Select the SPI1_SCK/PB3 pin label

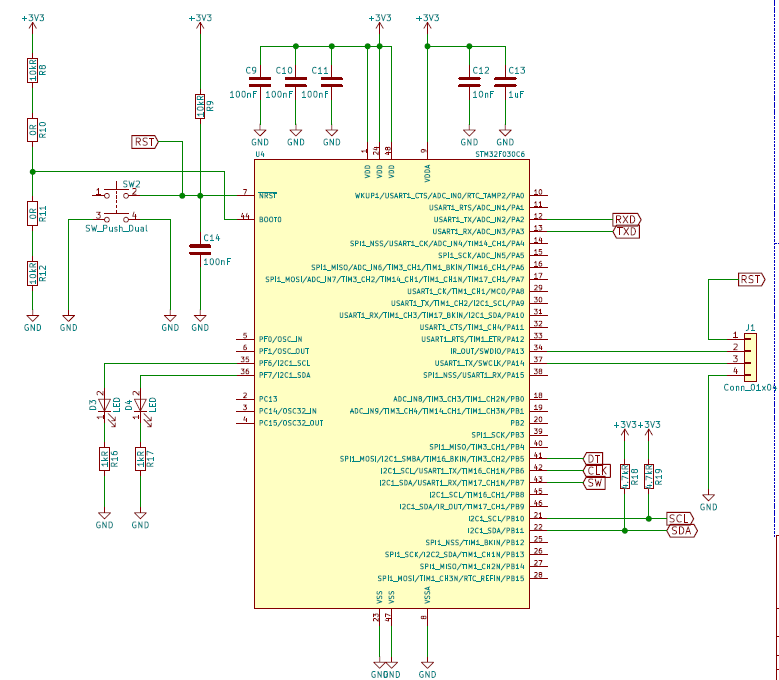(x=497, y=435)
